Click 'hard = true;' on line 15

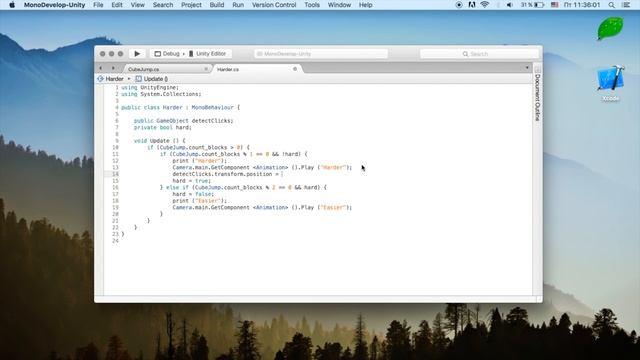tap(192, 181)
